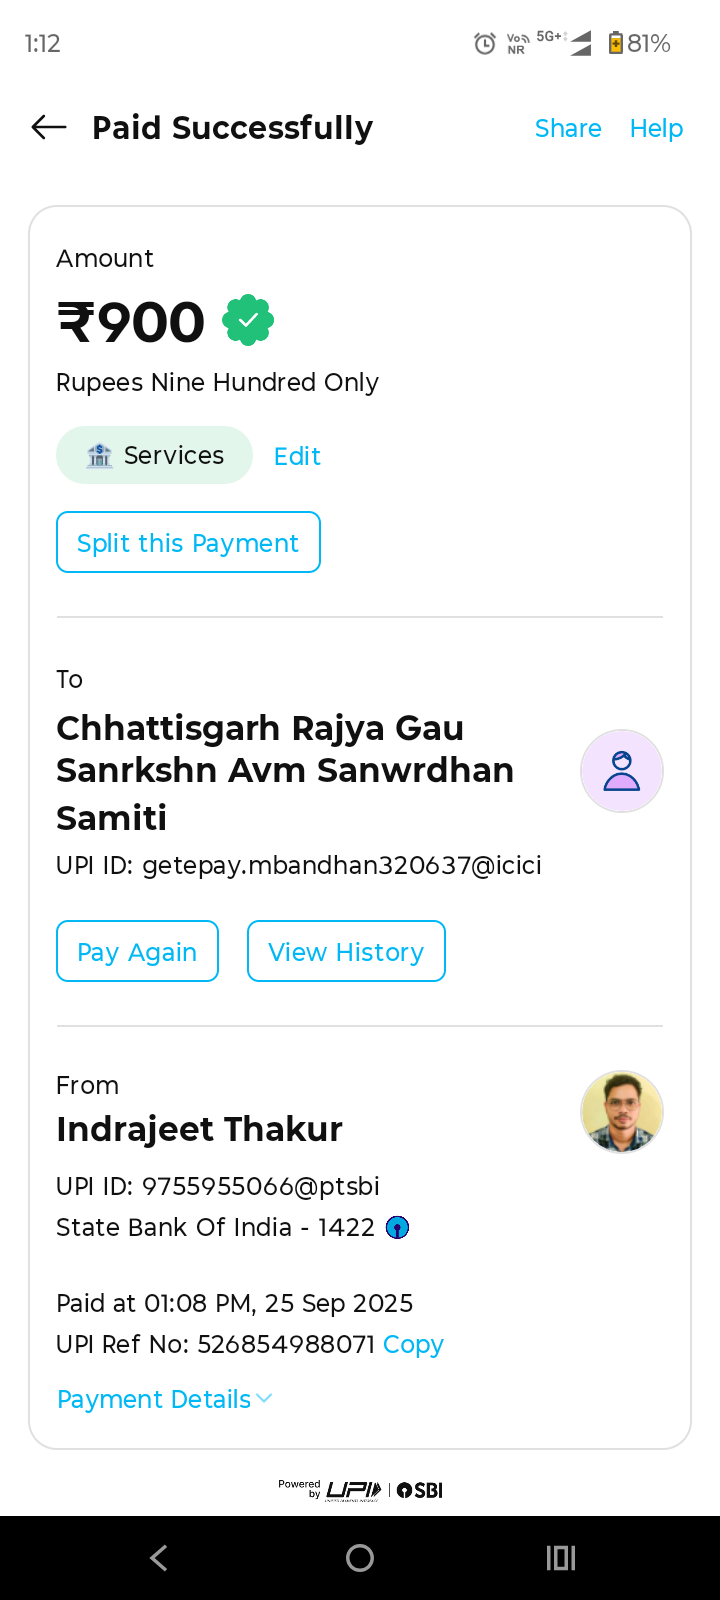The width and height of the screenshot is (720, 1600).
Task: Expand the Payment Details section
Action: (x=154, y=1399)
